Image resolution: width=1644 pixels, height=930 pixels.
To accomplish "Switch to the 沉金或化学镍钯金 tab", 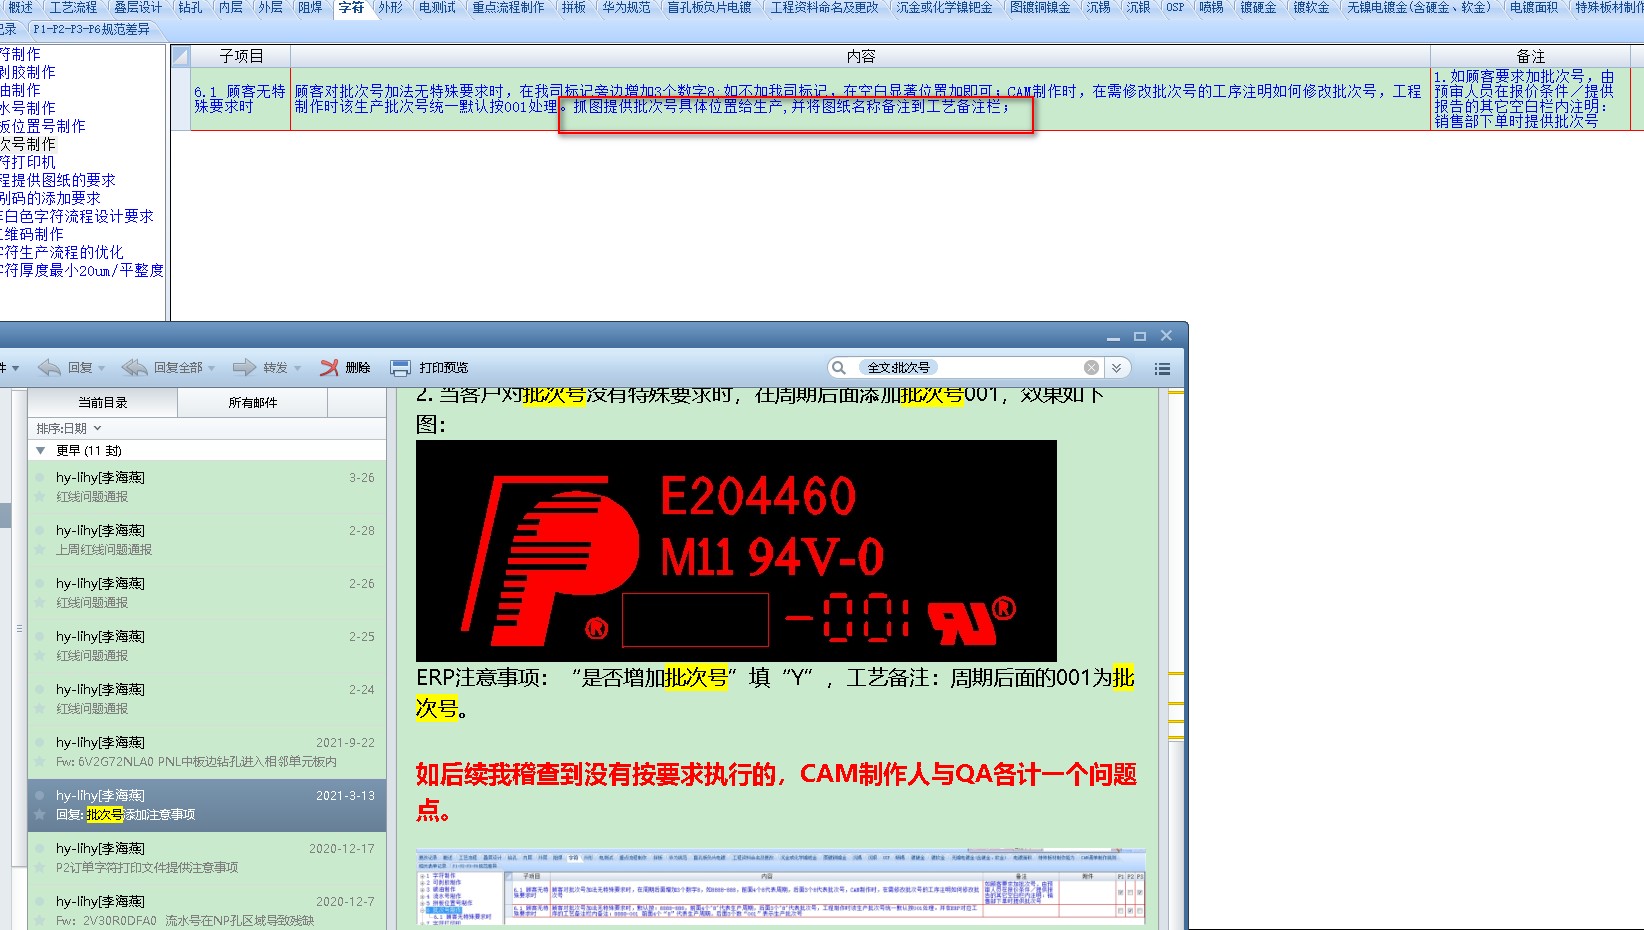I will (x=944, y=7).
